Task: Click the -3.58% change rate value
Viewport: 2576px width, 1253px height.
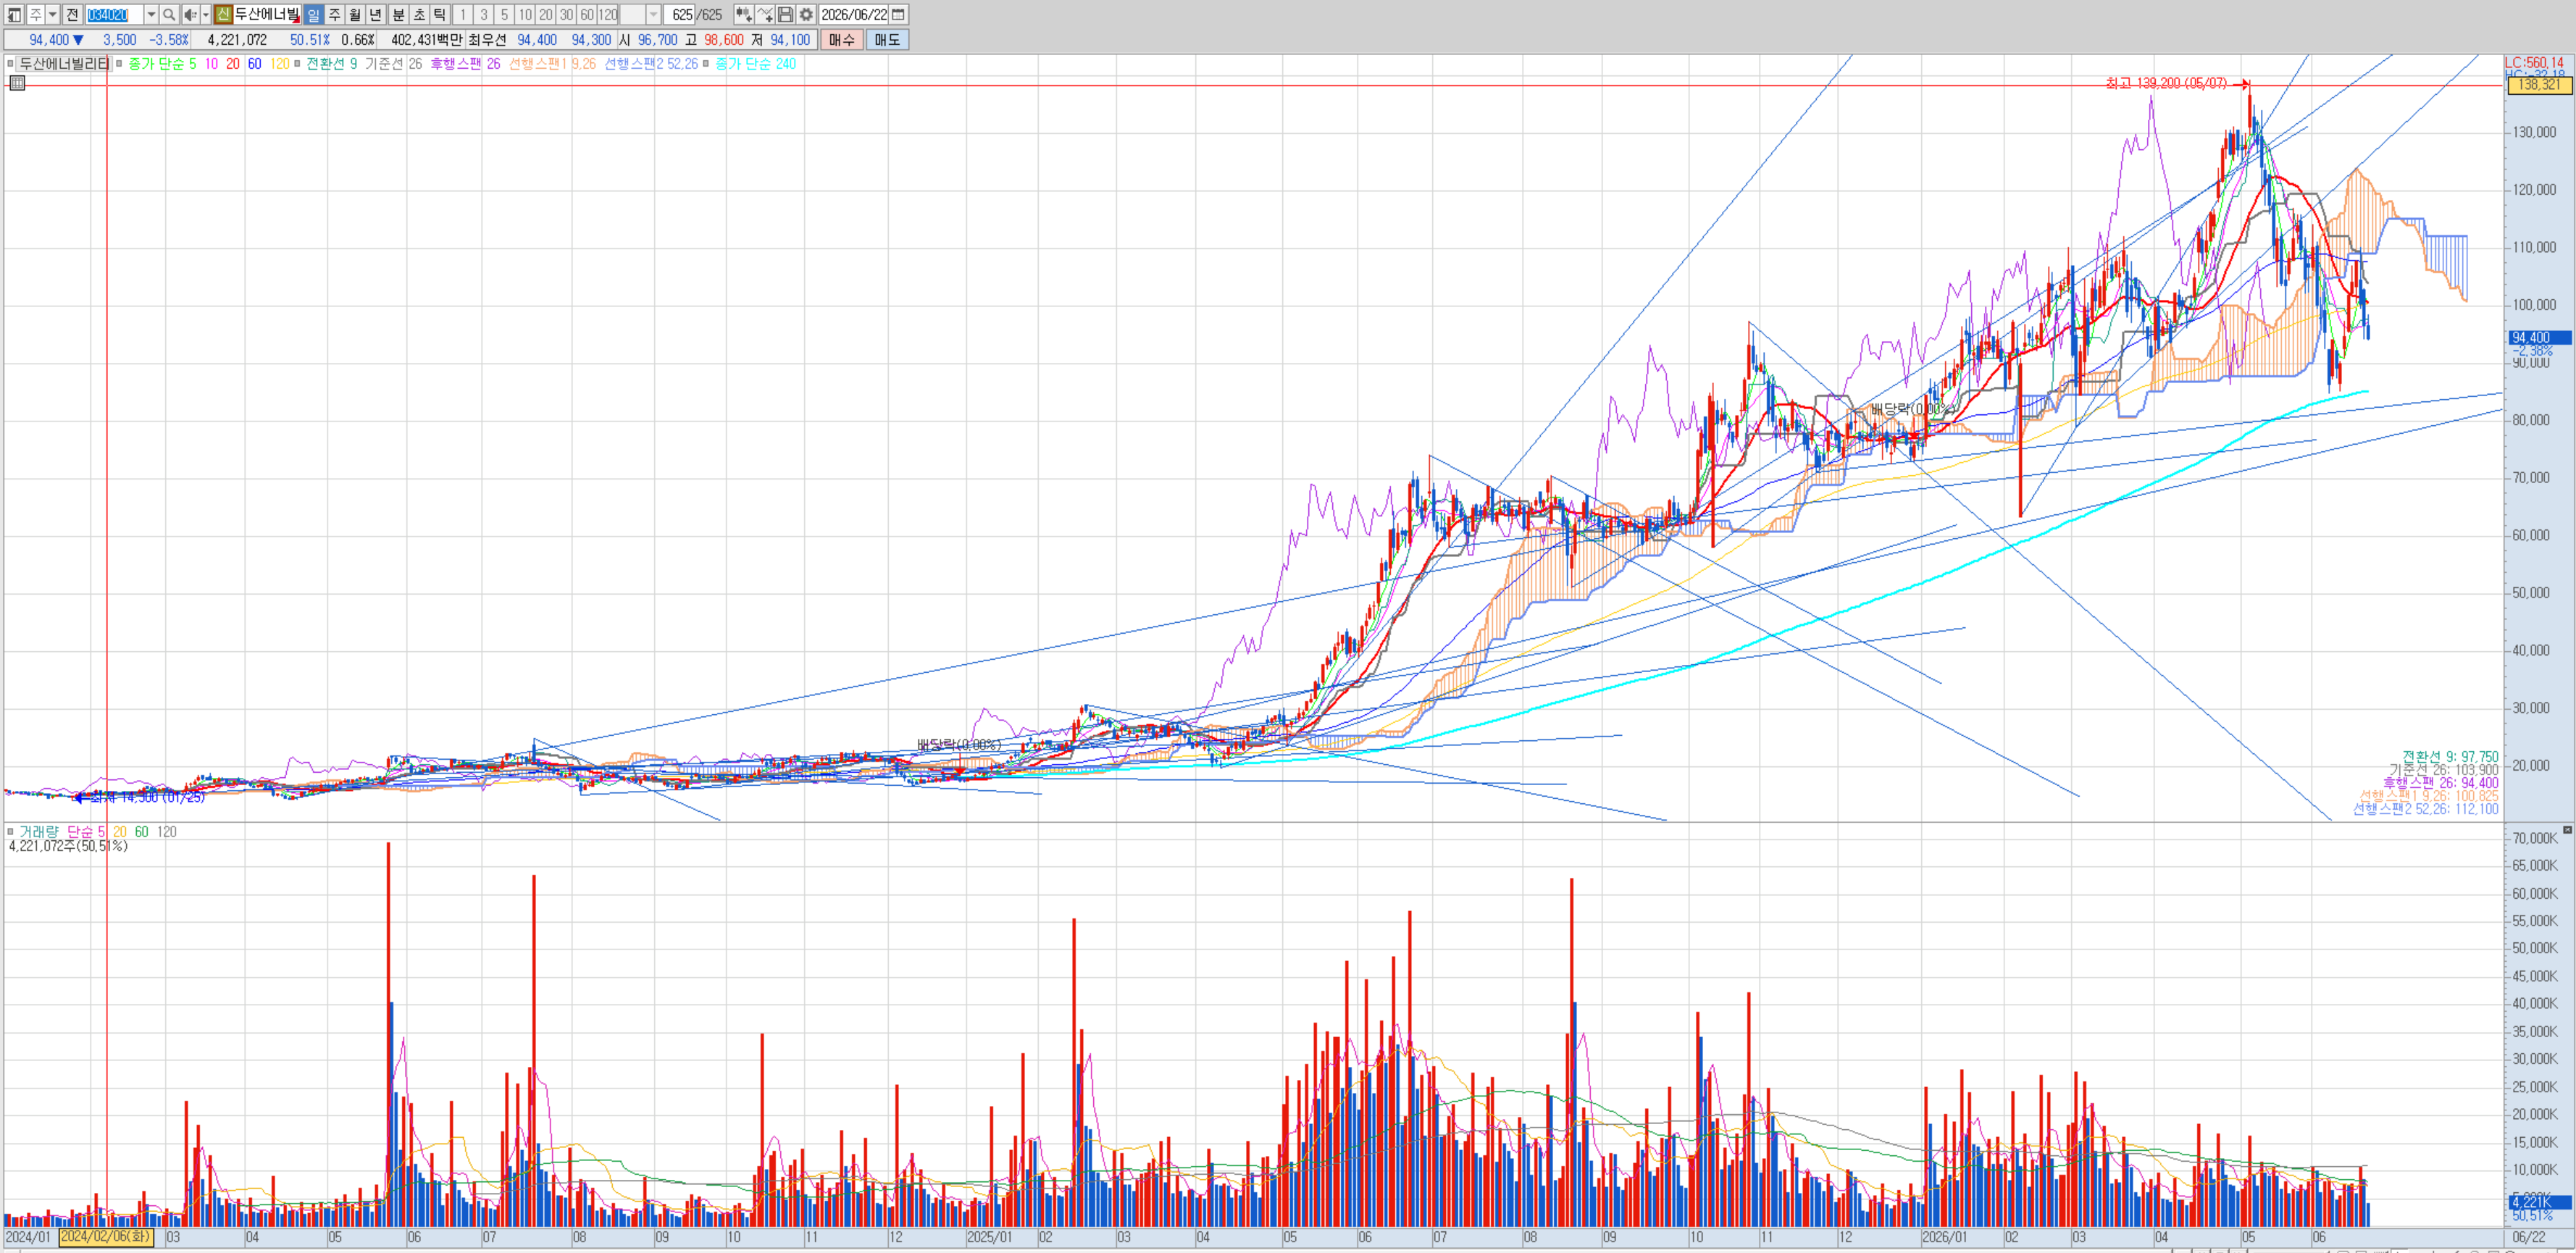Action: 168,40
